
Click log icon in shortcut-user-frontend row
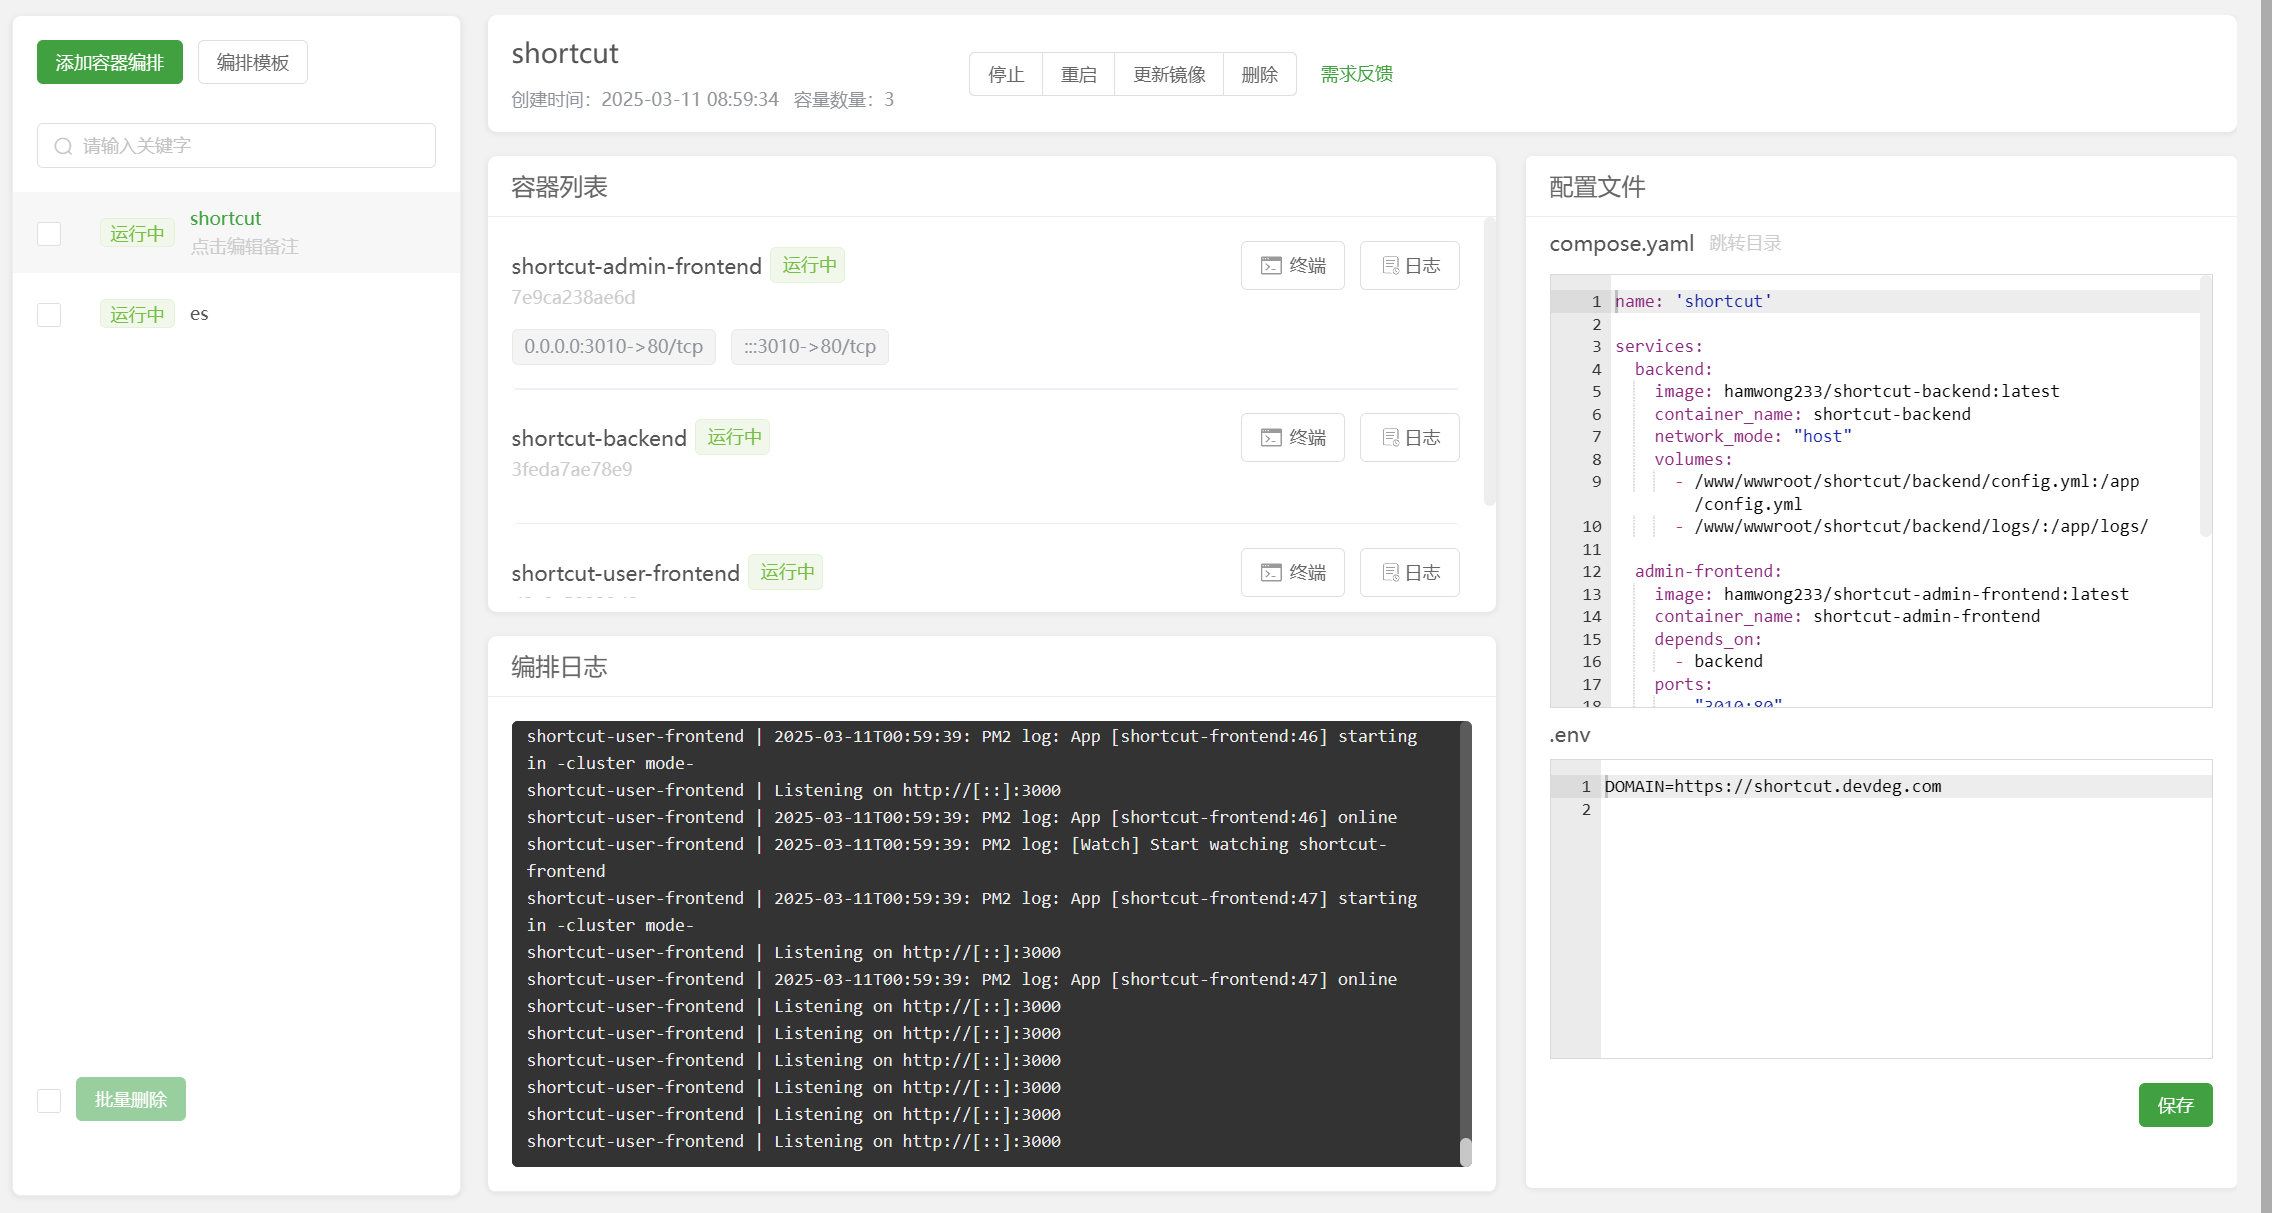point(1391,572)
